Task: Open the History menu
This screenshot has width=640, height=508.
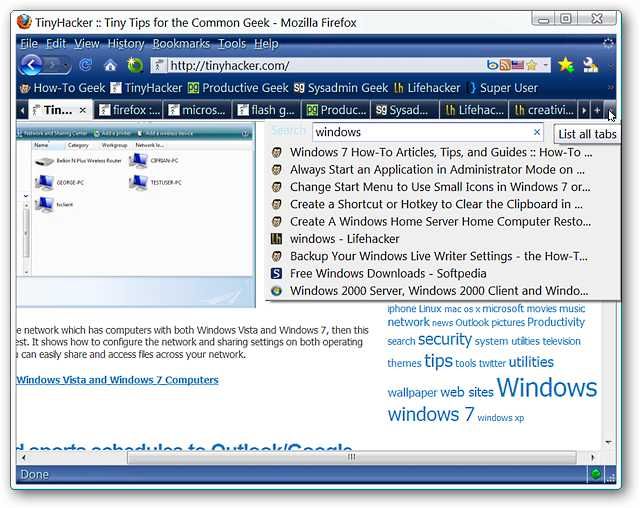Action: pyautogui.click(x=126, y=44)
